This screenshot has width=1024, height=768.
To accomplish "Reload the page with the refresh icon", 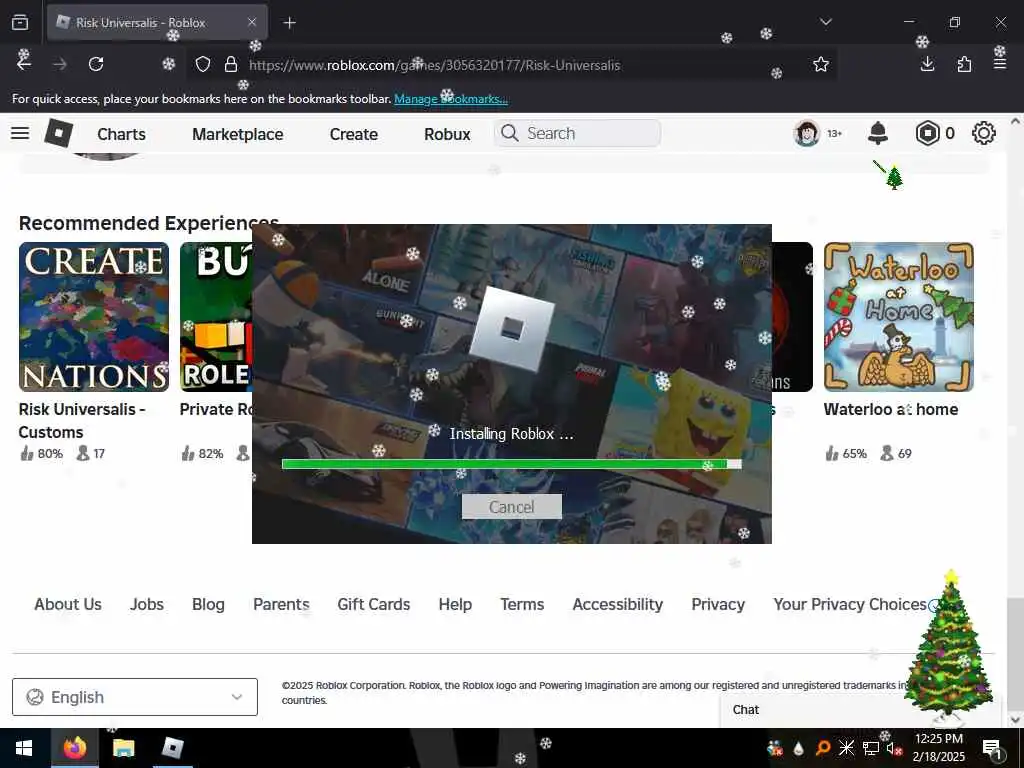I will [96, 64].
